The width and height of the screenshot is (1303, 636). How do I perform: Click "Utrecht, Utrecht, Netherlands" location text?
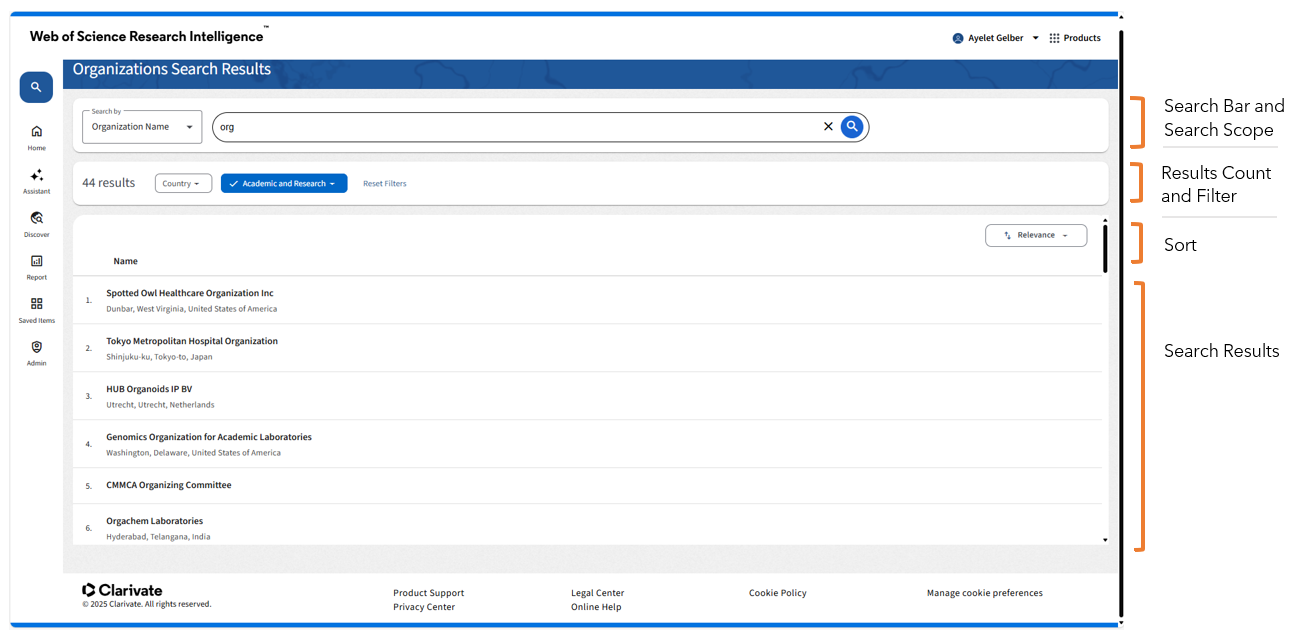[x=160, y=405]
